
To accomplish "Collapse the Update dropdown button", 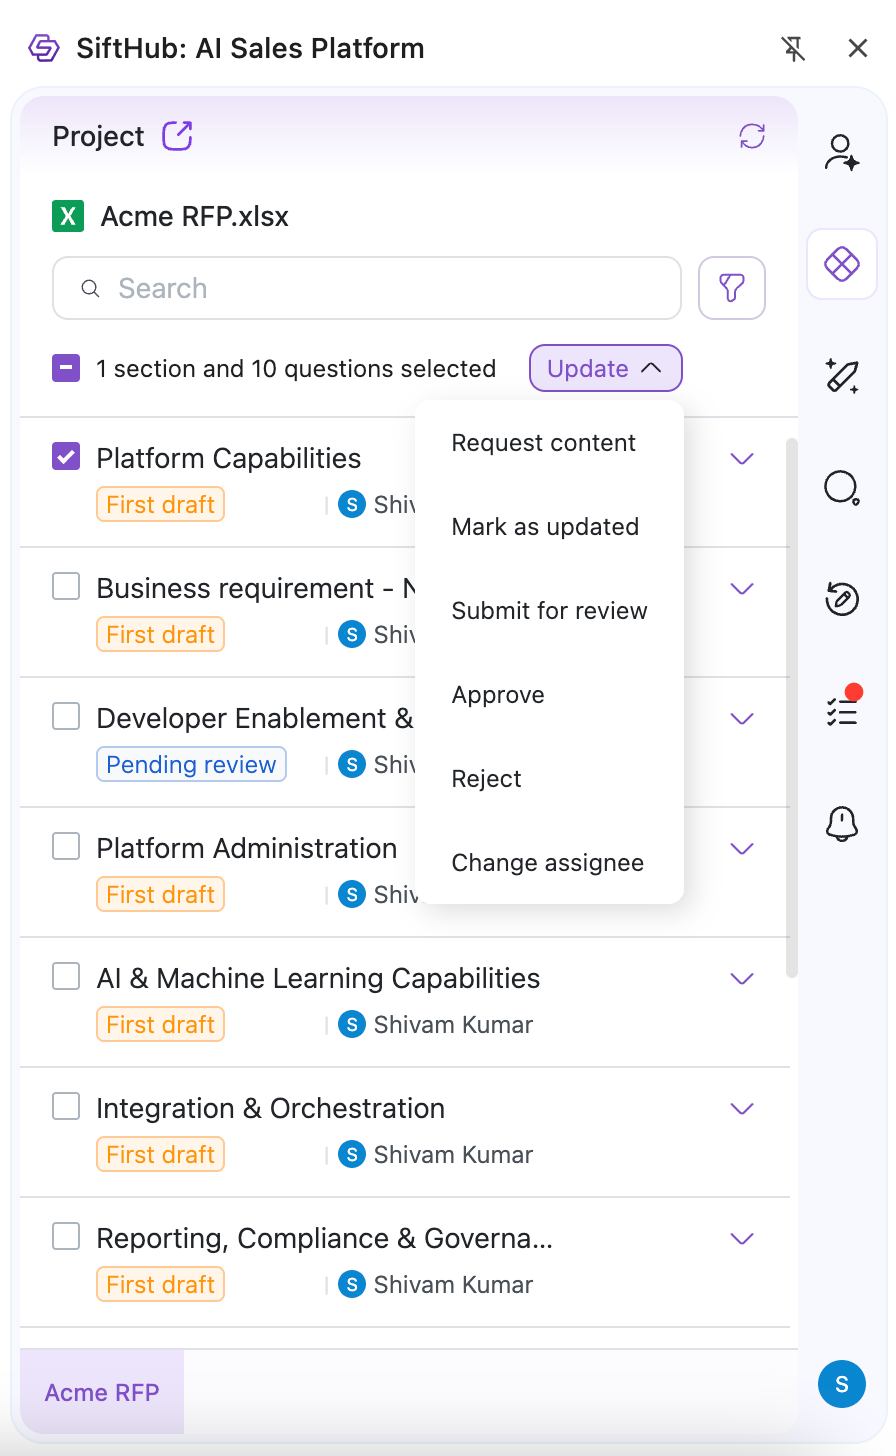I will click(605, 368).
